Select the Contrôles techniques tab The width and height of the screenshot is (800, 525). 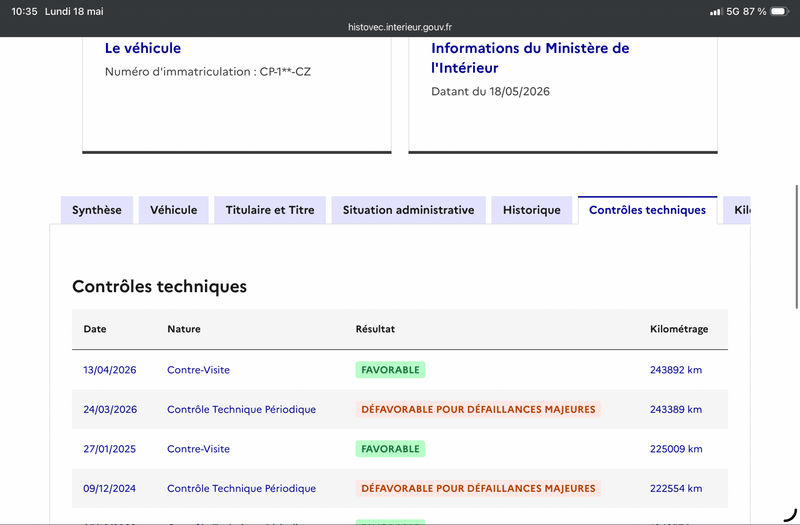click(647, 210)
